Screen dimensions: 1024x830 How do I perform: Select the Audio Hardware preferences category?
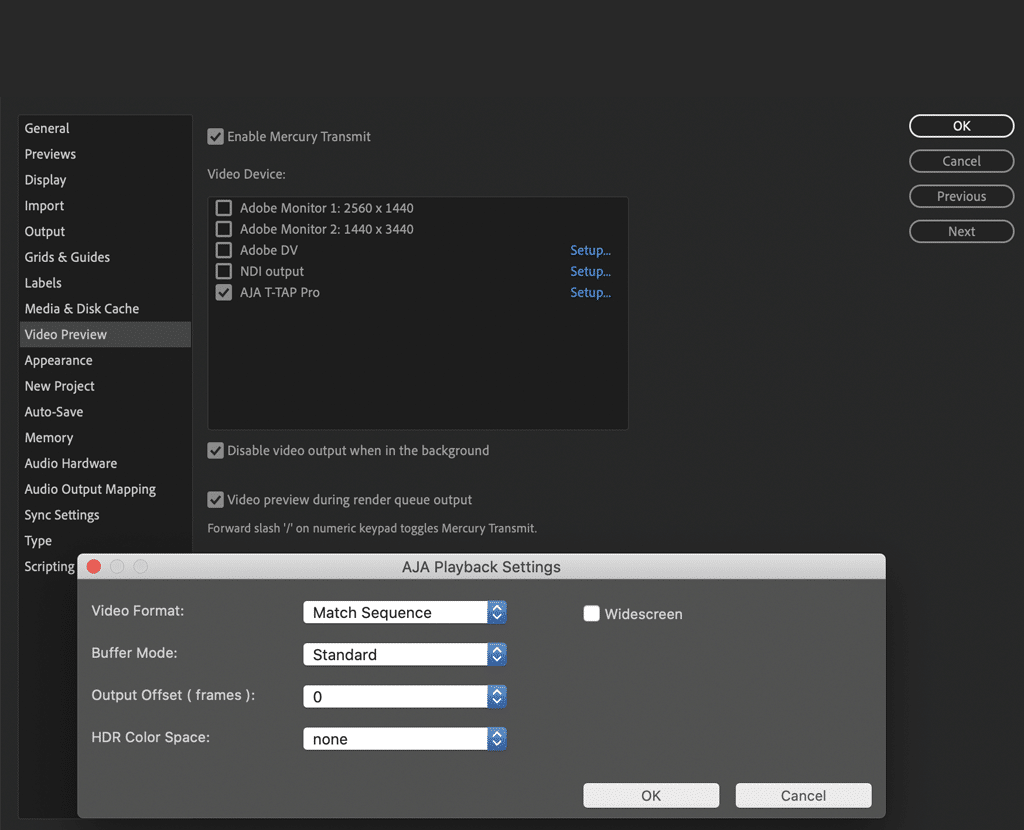pos(71,463)
